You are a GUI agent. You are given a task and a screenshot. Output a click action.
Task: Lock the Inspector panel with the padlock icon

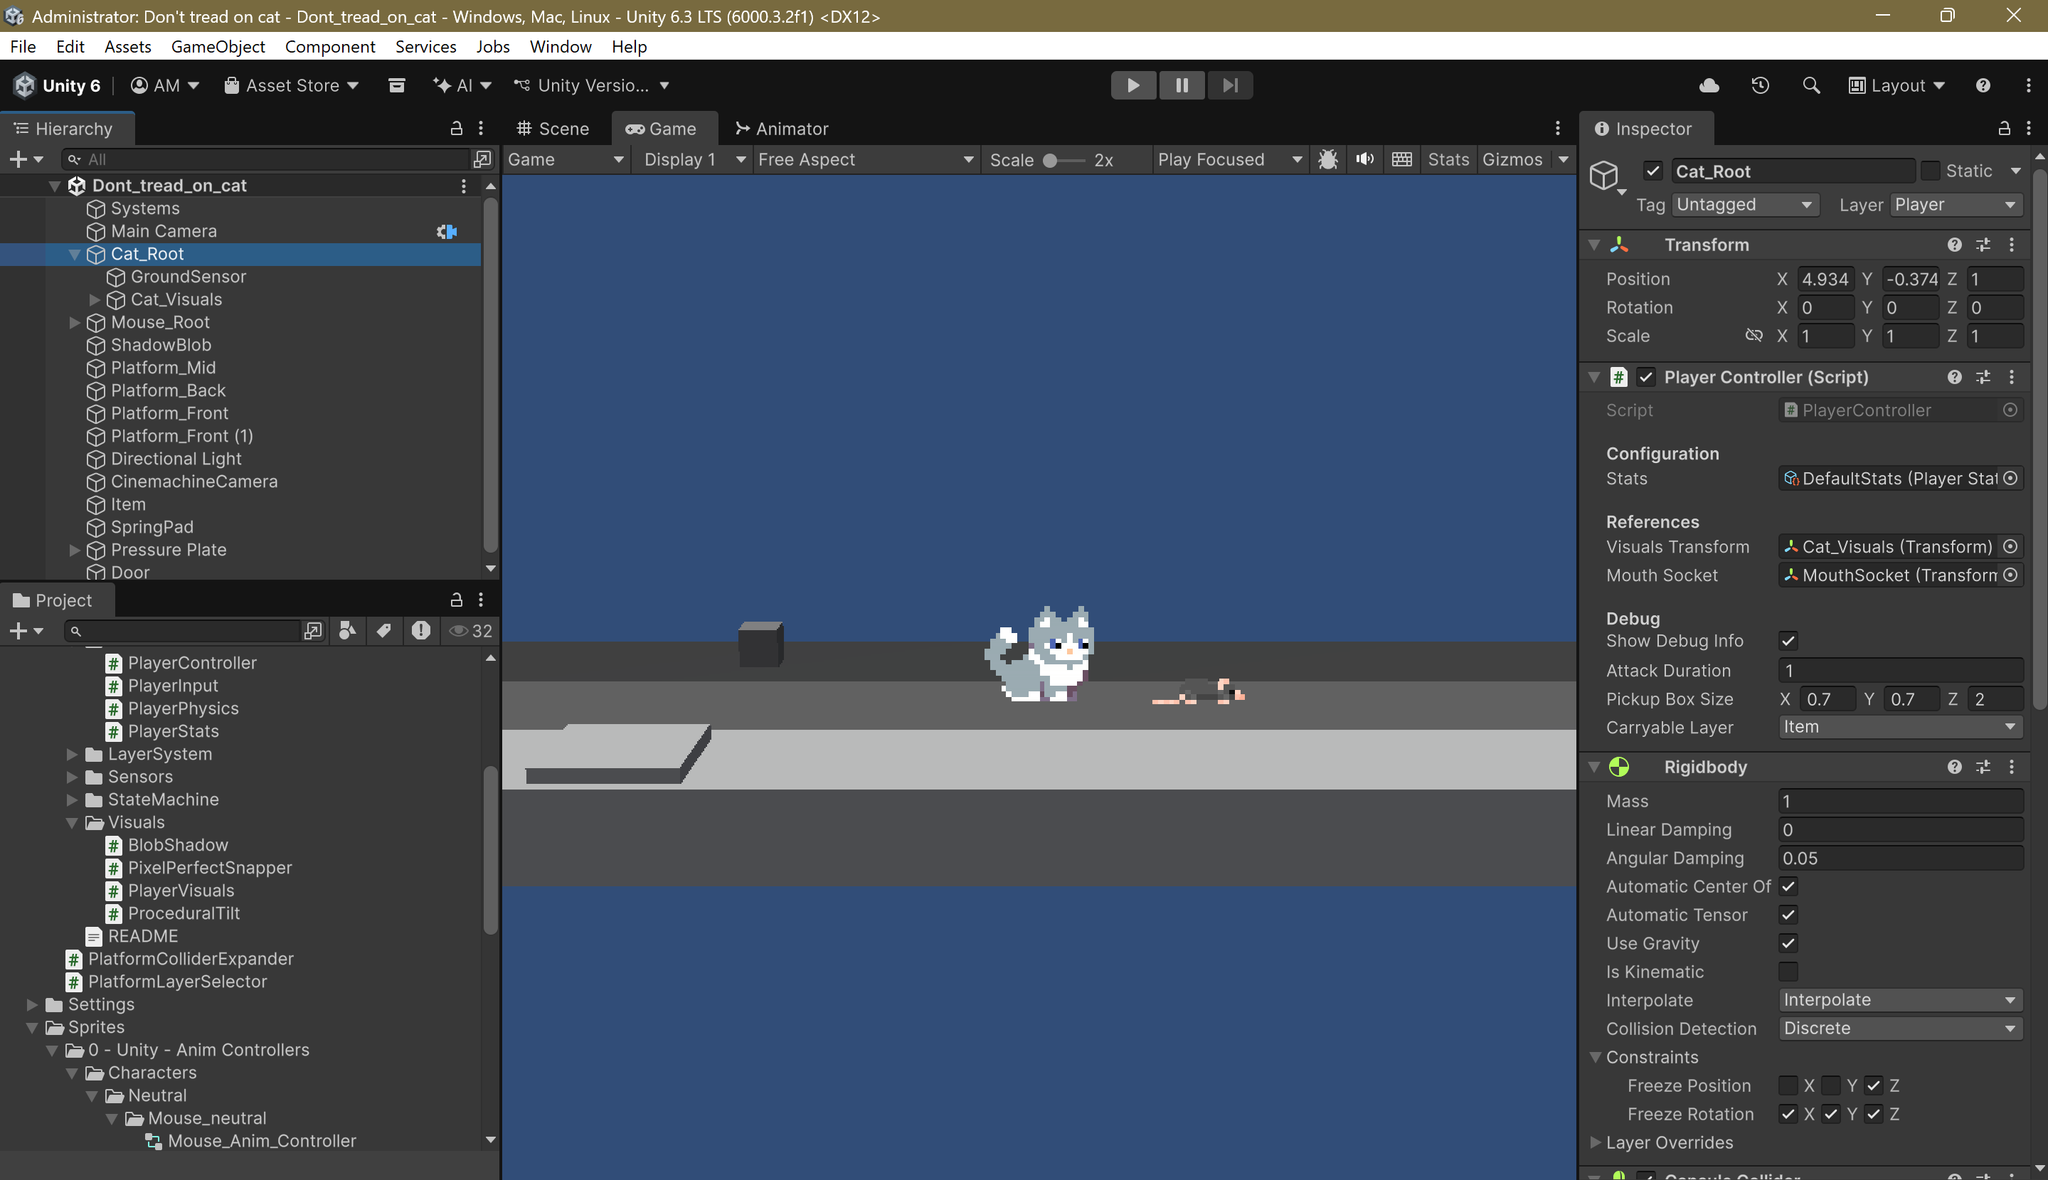2004,128
